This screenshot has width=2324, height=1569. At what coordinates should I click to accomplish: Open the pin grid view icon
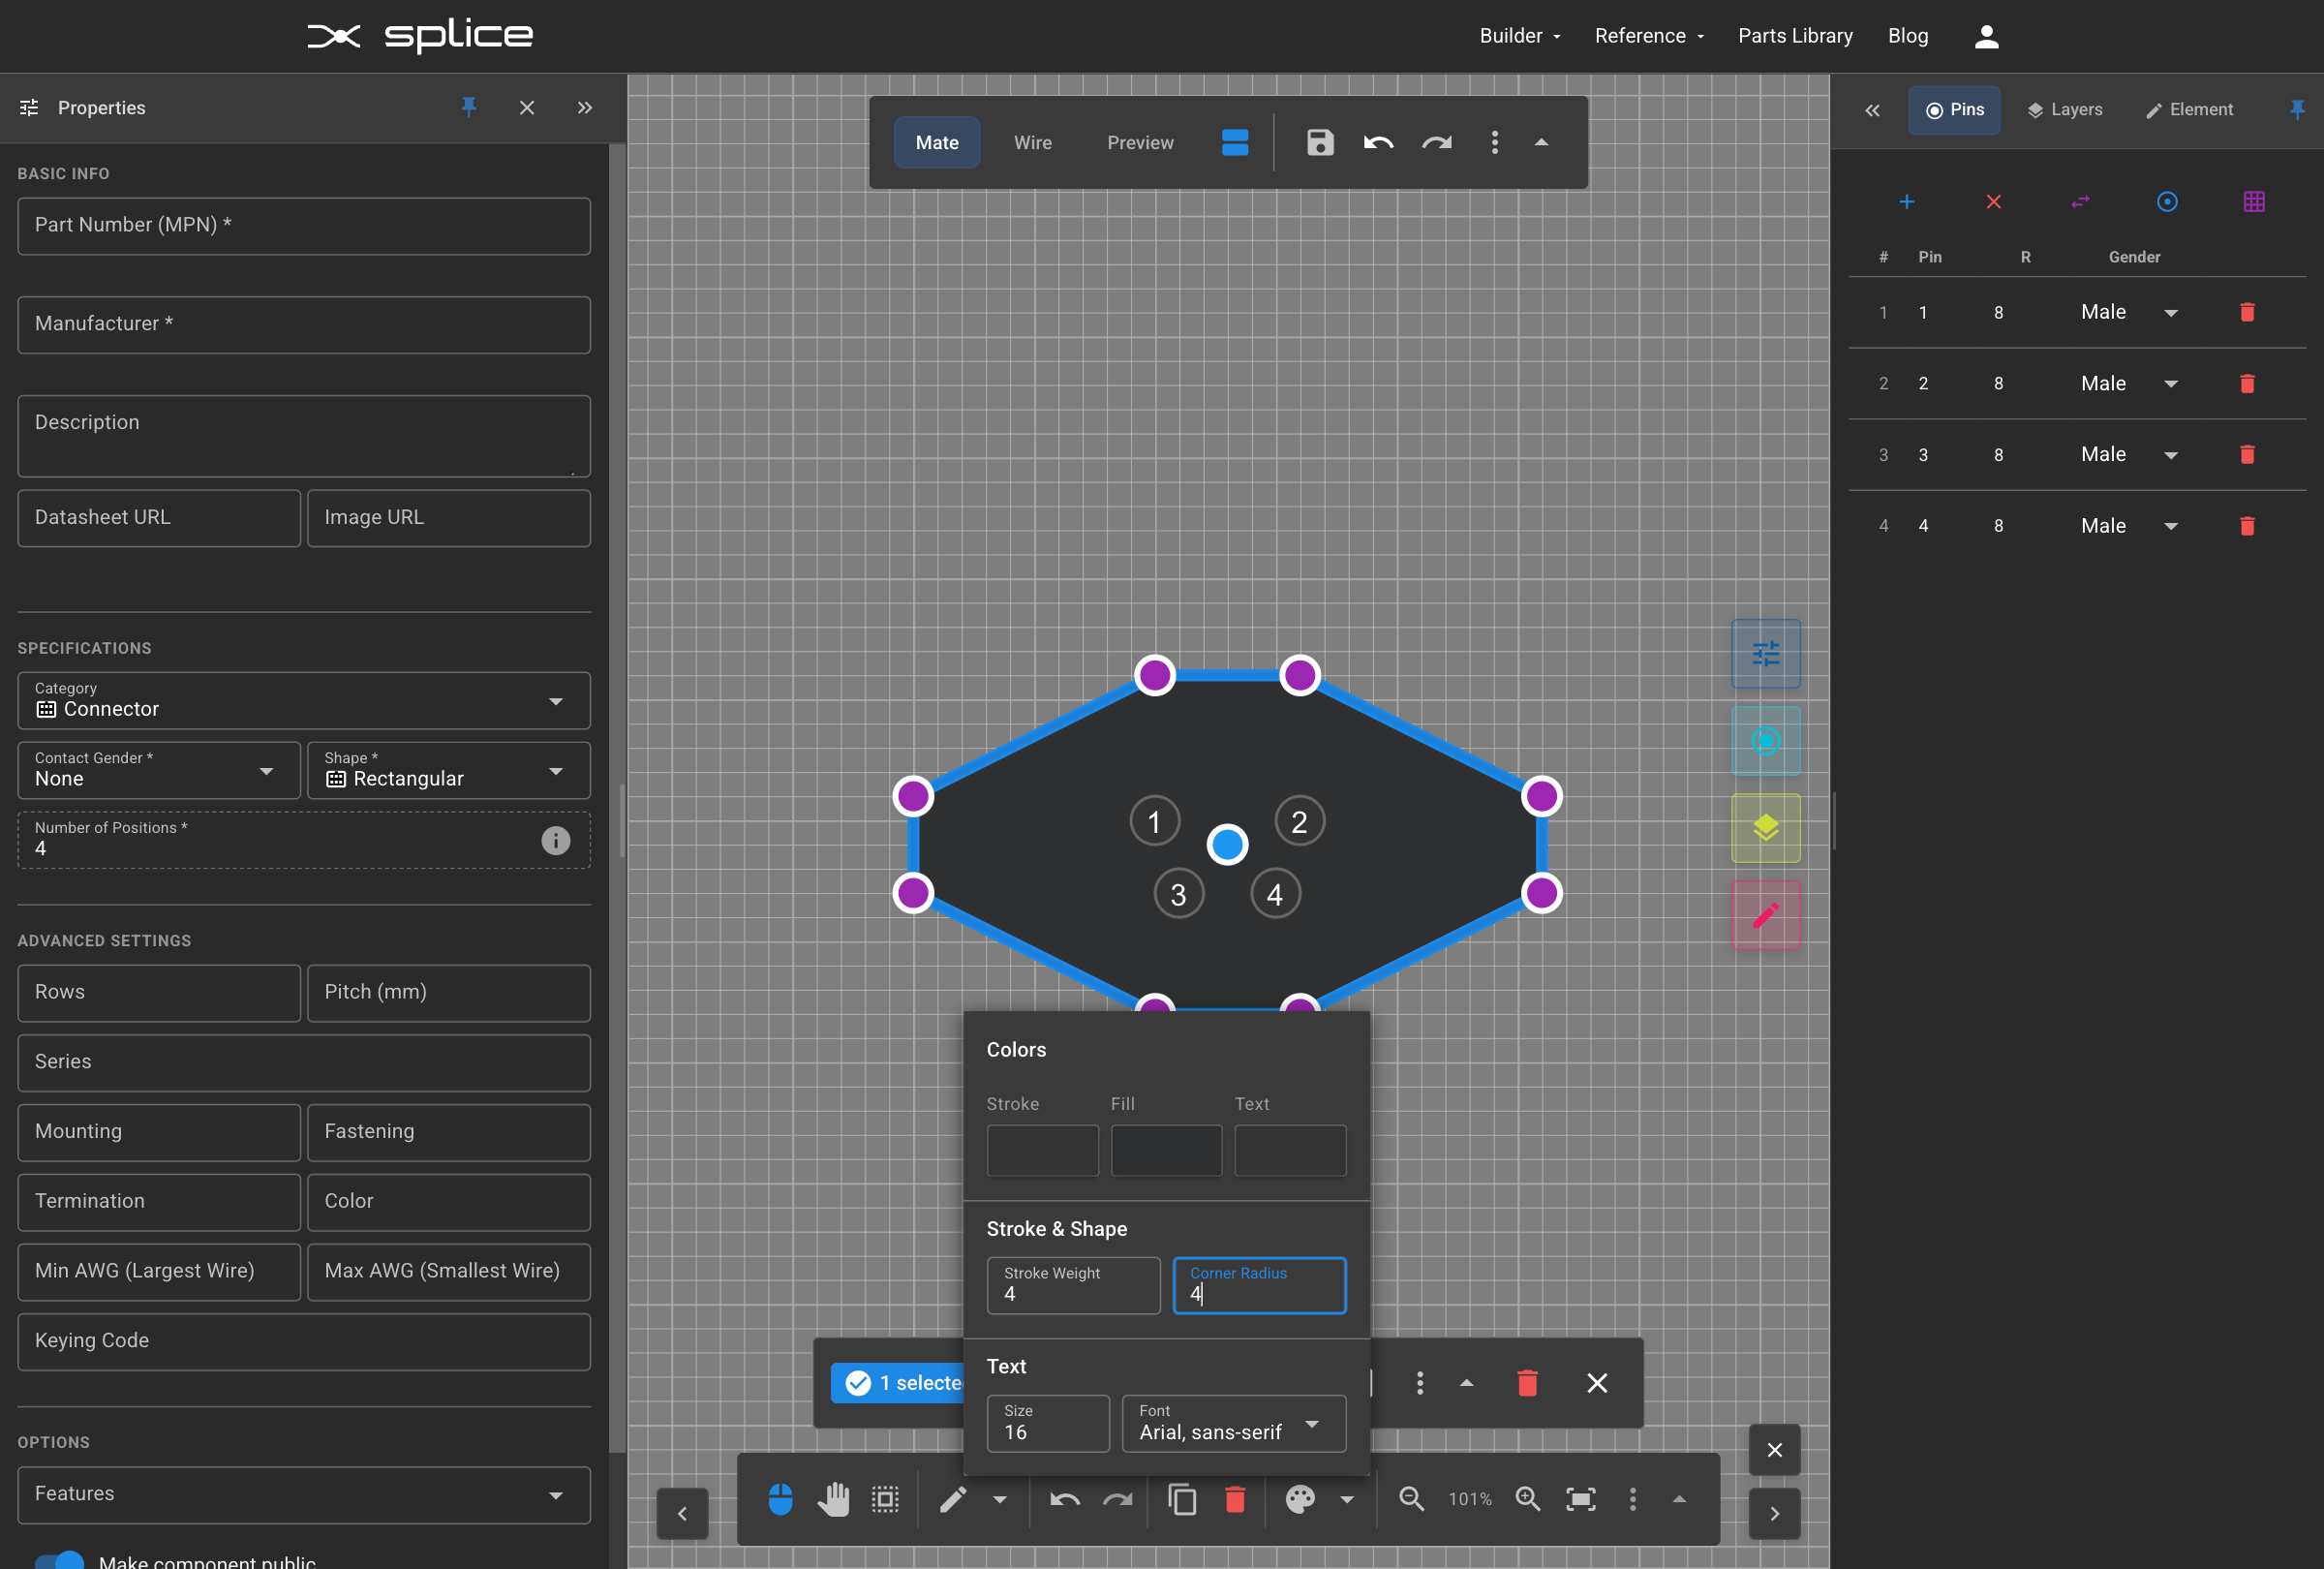pyautogui.click(x=2254, y=202)
